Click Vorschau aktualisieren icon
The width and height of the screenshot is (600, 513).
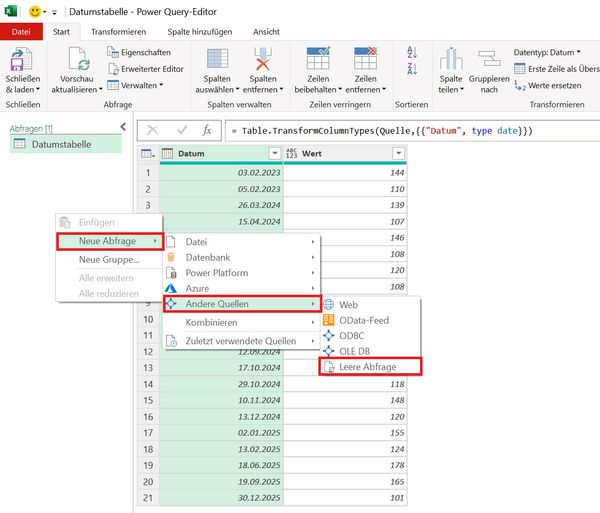pos(76,58)
